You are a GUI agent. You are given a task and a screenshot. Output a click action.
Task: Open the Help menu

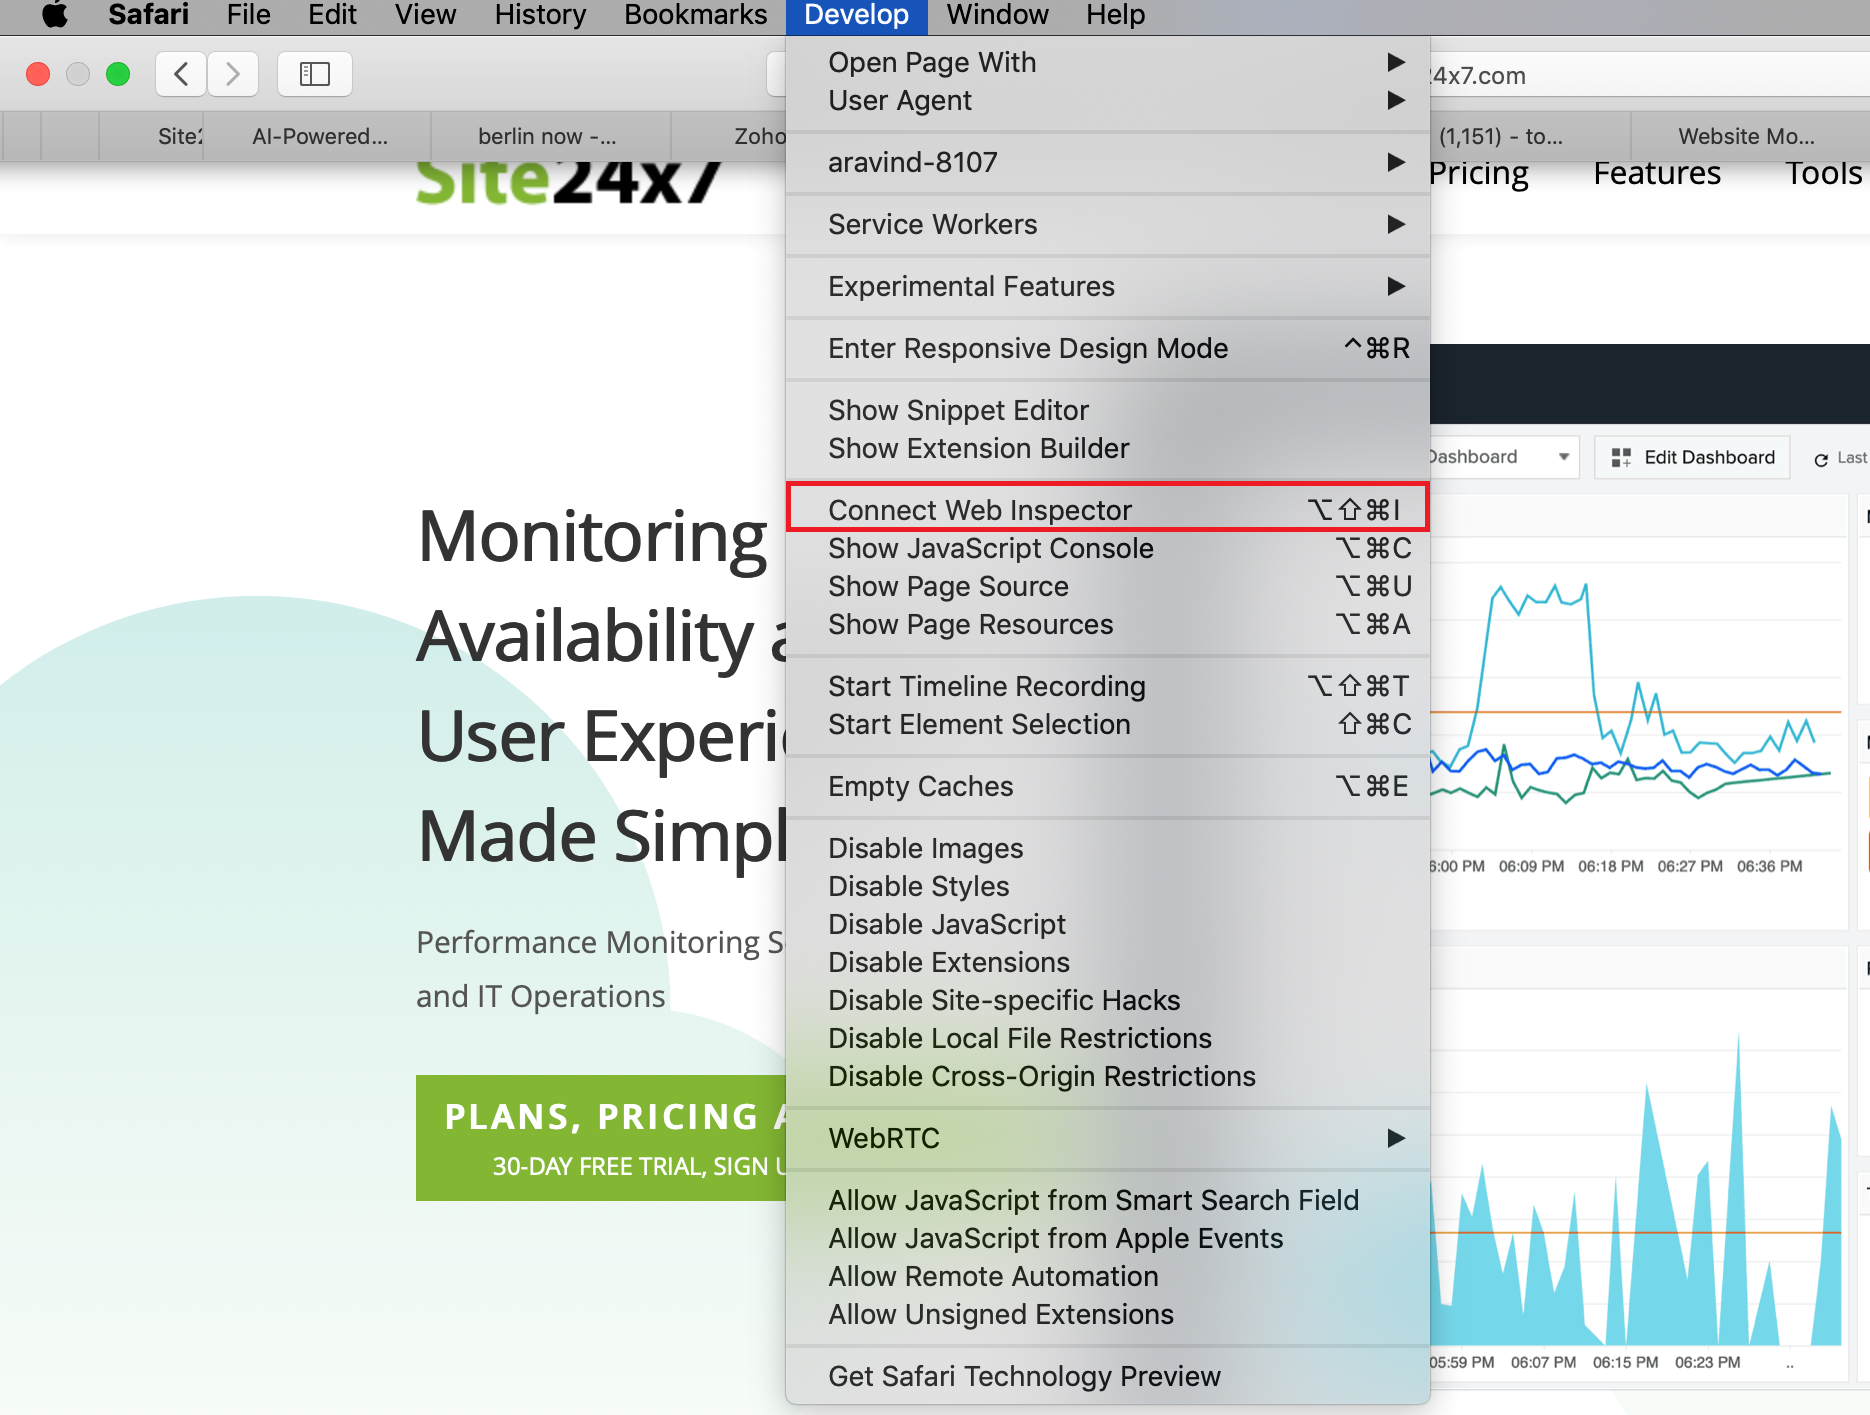click(x=1116, y=15)
